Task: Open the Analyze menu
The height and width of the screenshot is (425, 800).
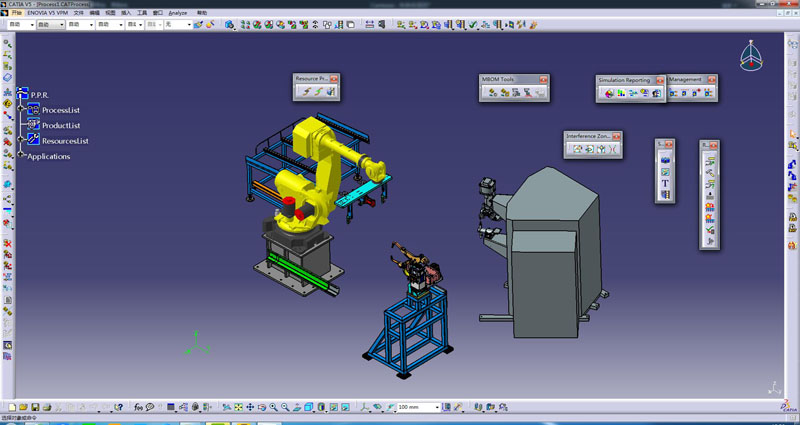Action: coord(177,13)
